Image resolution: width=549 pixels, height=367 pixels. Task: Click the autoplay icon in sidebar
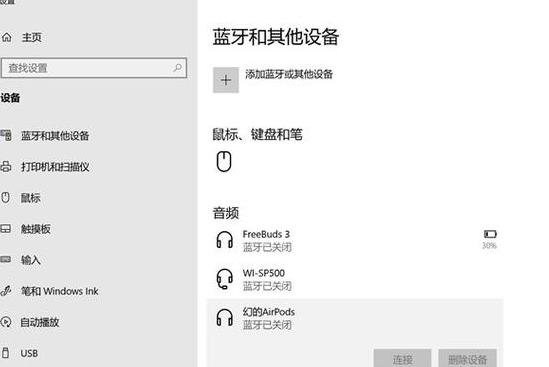click(x=6, y=322)
